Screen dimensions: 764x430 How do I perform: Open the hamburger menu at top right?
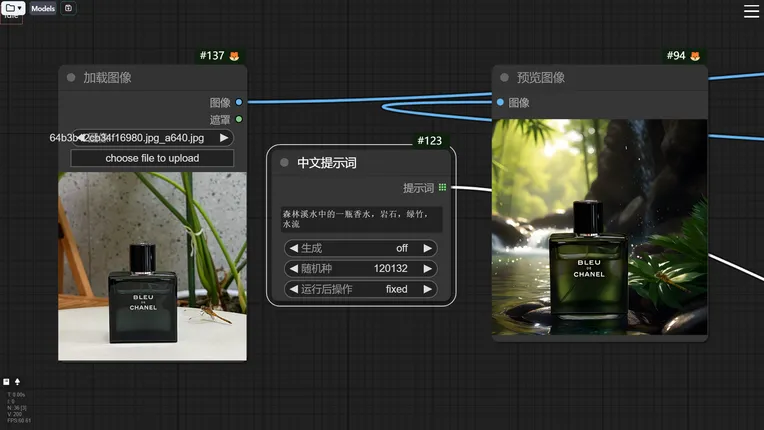751,11
